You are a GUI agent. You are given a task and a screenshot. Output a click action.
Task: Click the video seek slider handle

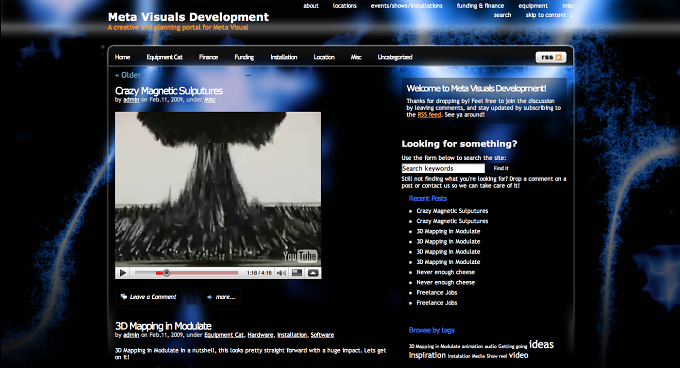coord(166,273)
